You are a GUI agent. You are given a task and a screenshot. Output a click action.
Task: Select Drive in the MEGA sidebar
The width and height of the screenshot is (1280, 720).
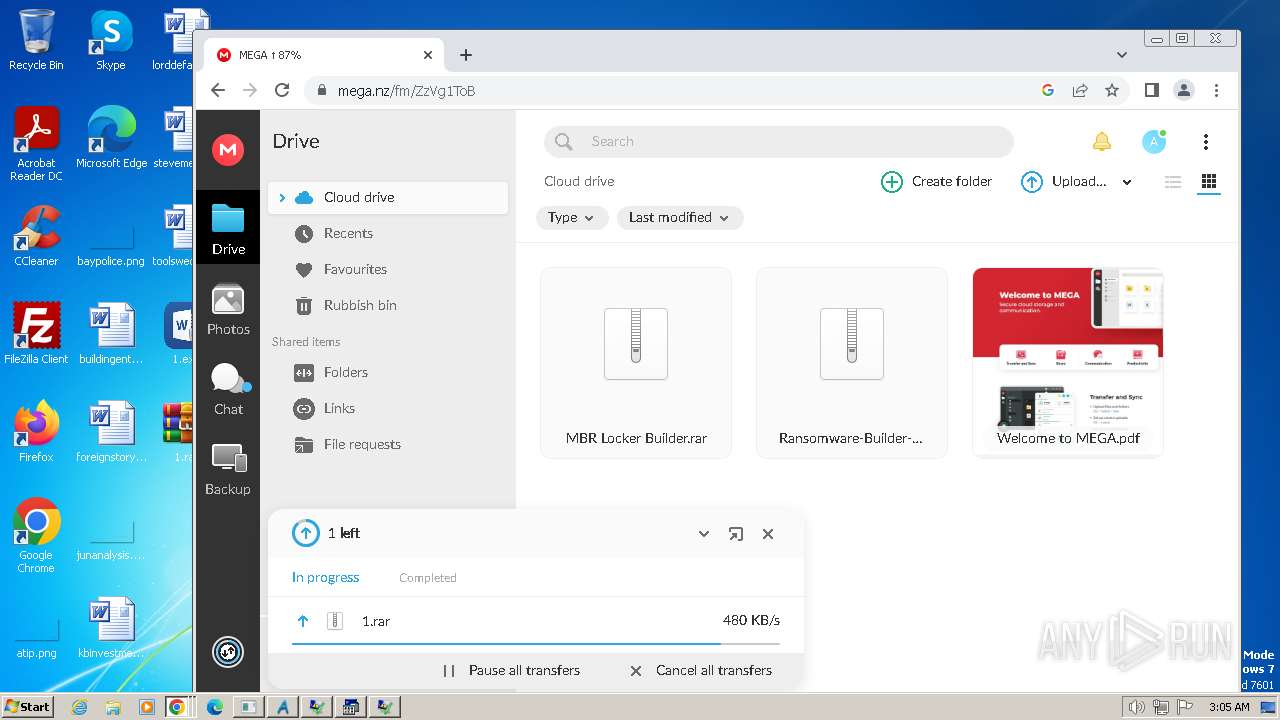point(228,230)
